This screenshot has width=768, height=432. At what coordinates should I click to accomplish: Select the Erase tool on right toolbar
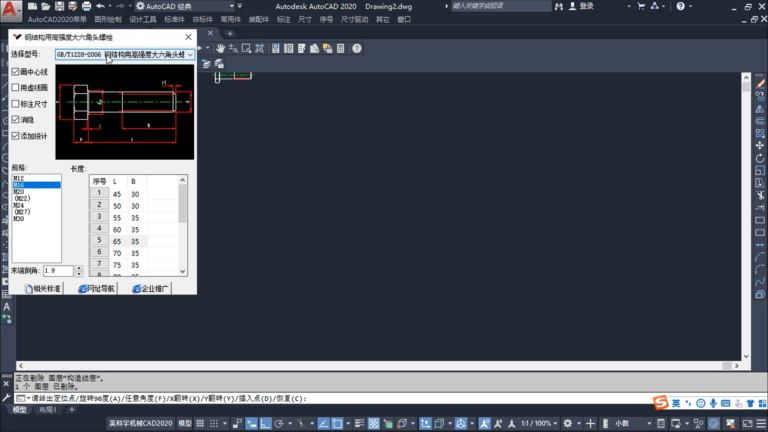[x=760, y=84]
